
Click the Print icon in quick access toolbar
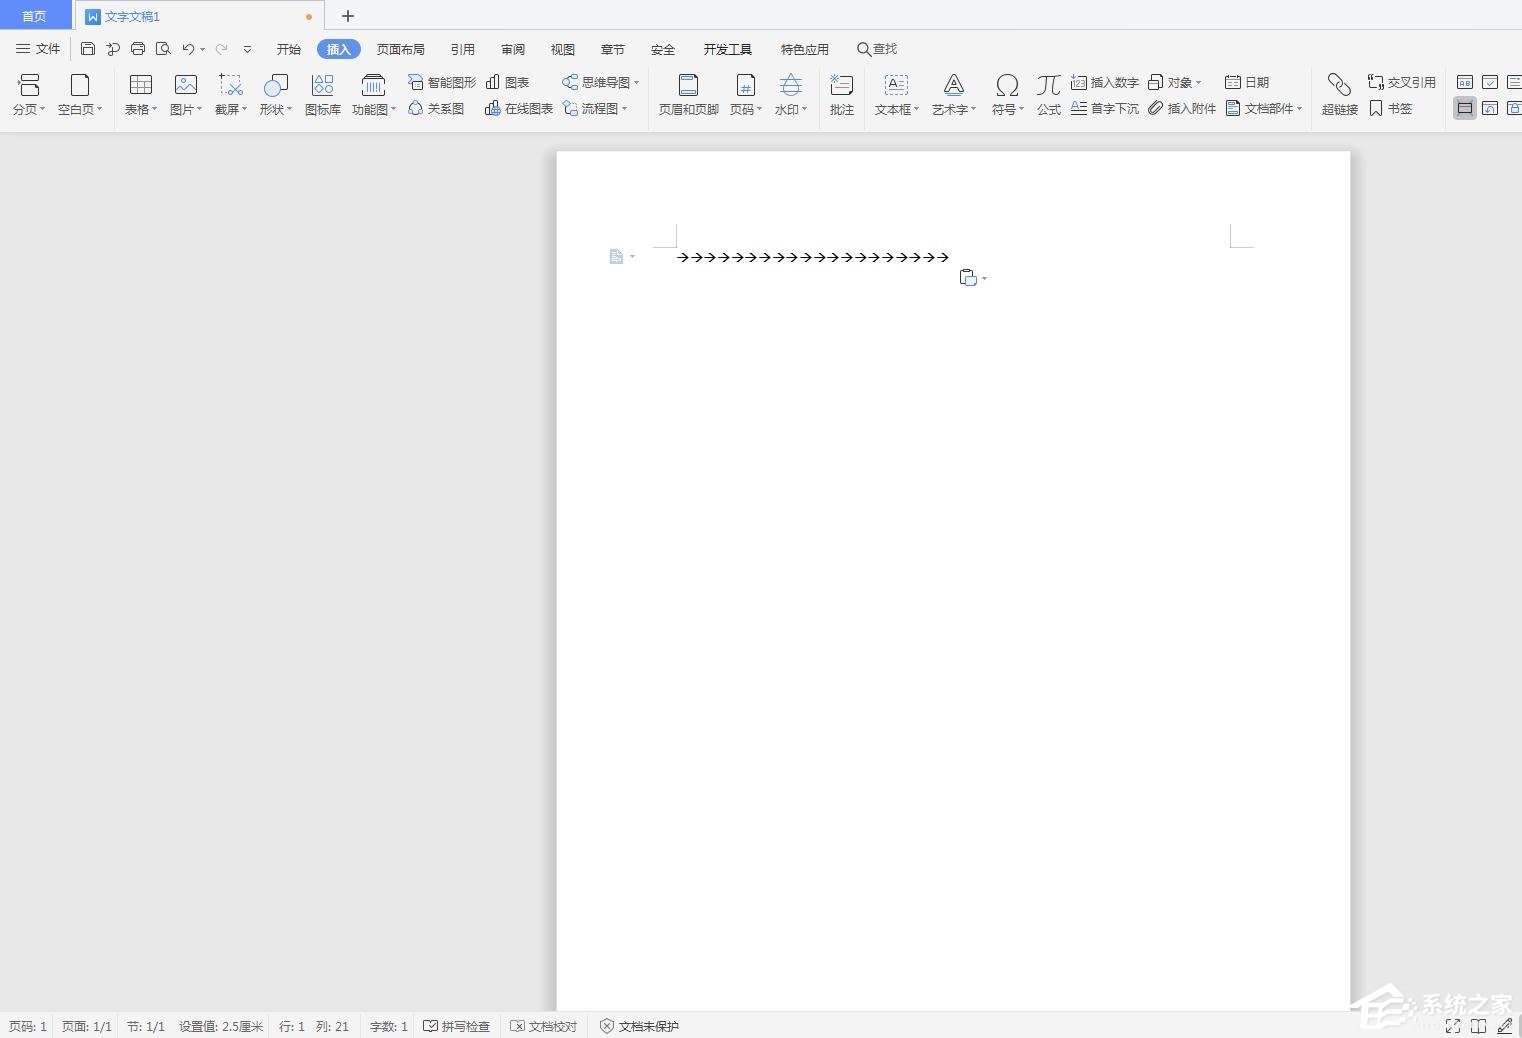pyautogui.click(x=138, y=49)
